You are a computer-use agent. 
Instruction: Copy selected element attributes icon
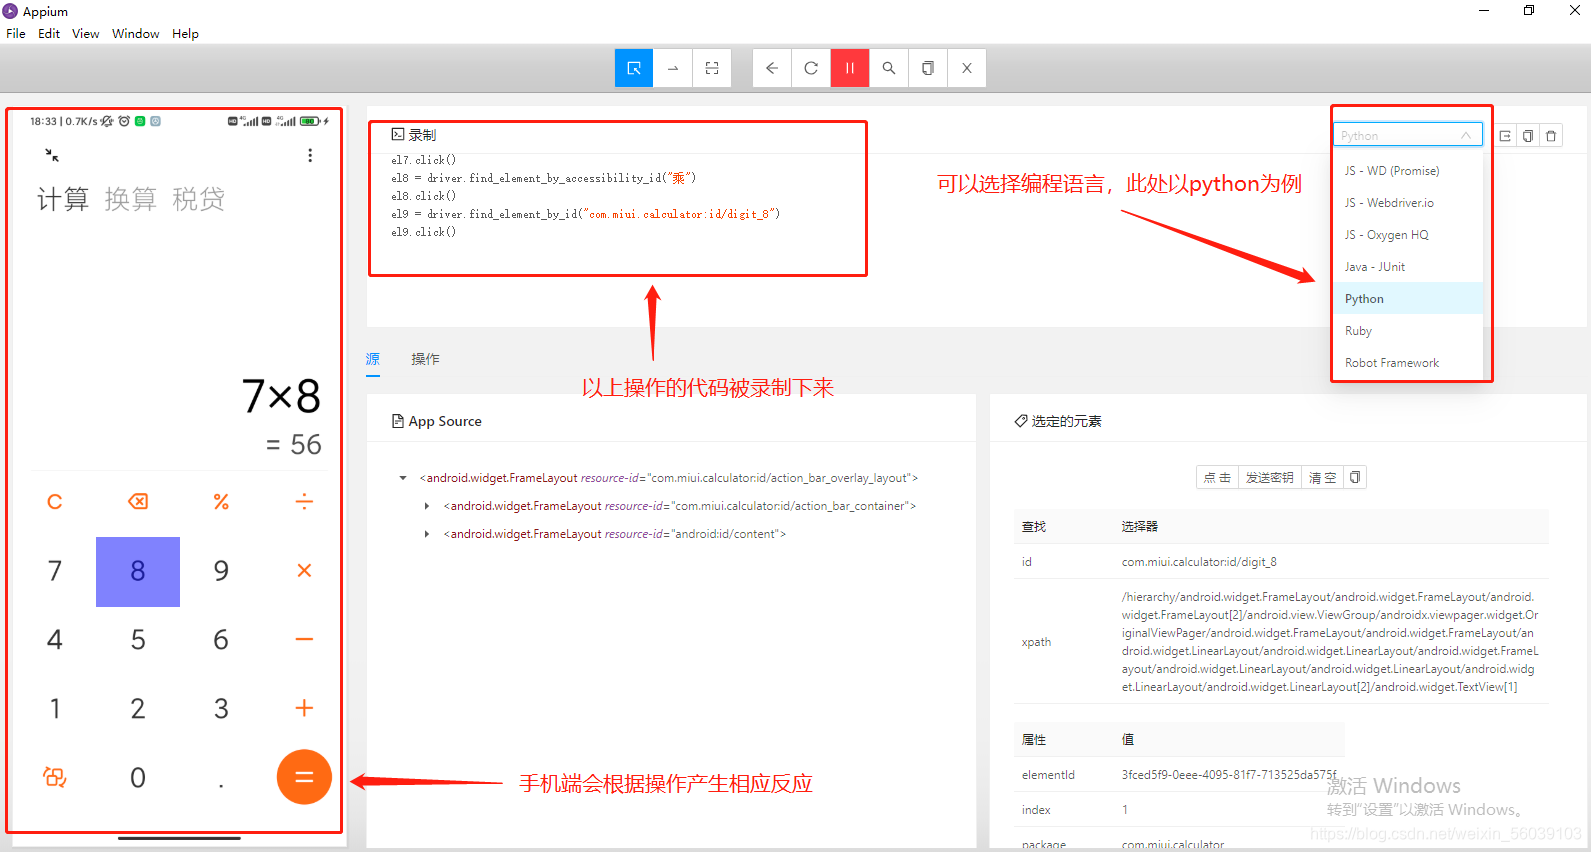1355,478
